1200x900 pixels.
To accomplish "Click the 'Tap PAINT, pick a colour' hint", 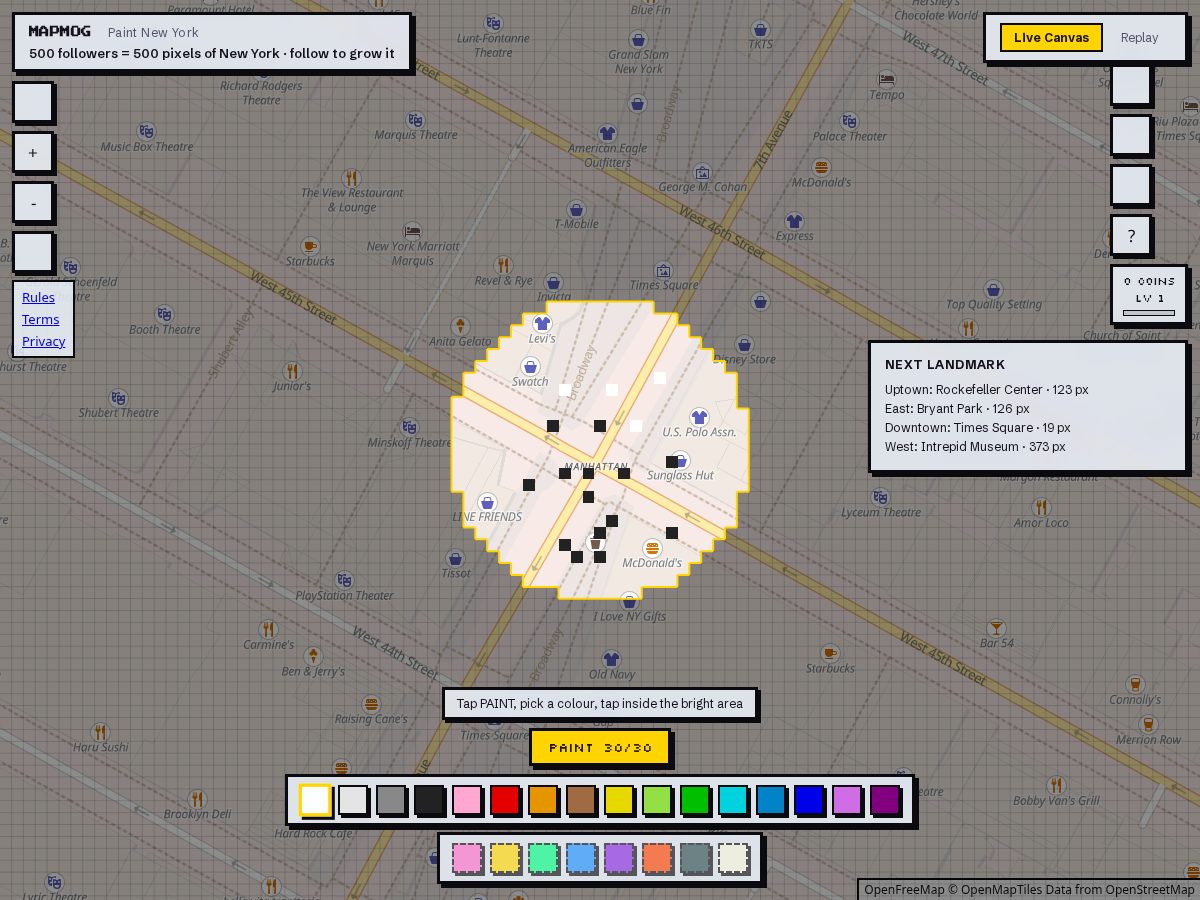I will pyautogui.click(x=600, y=703).
